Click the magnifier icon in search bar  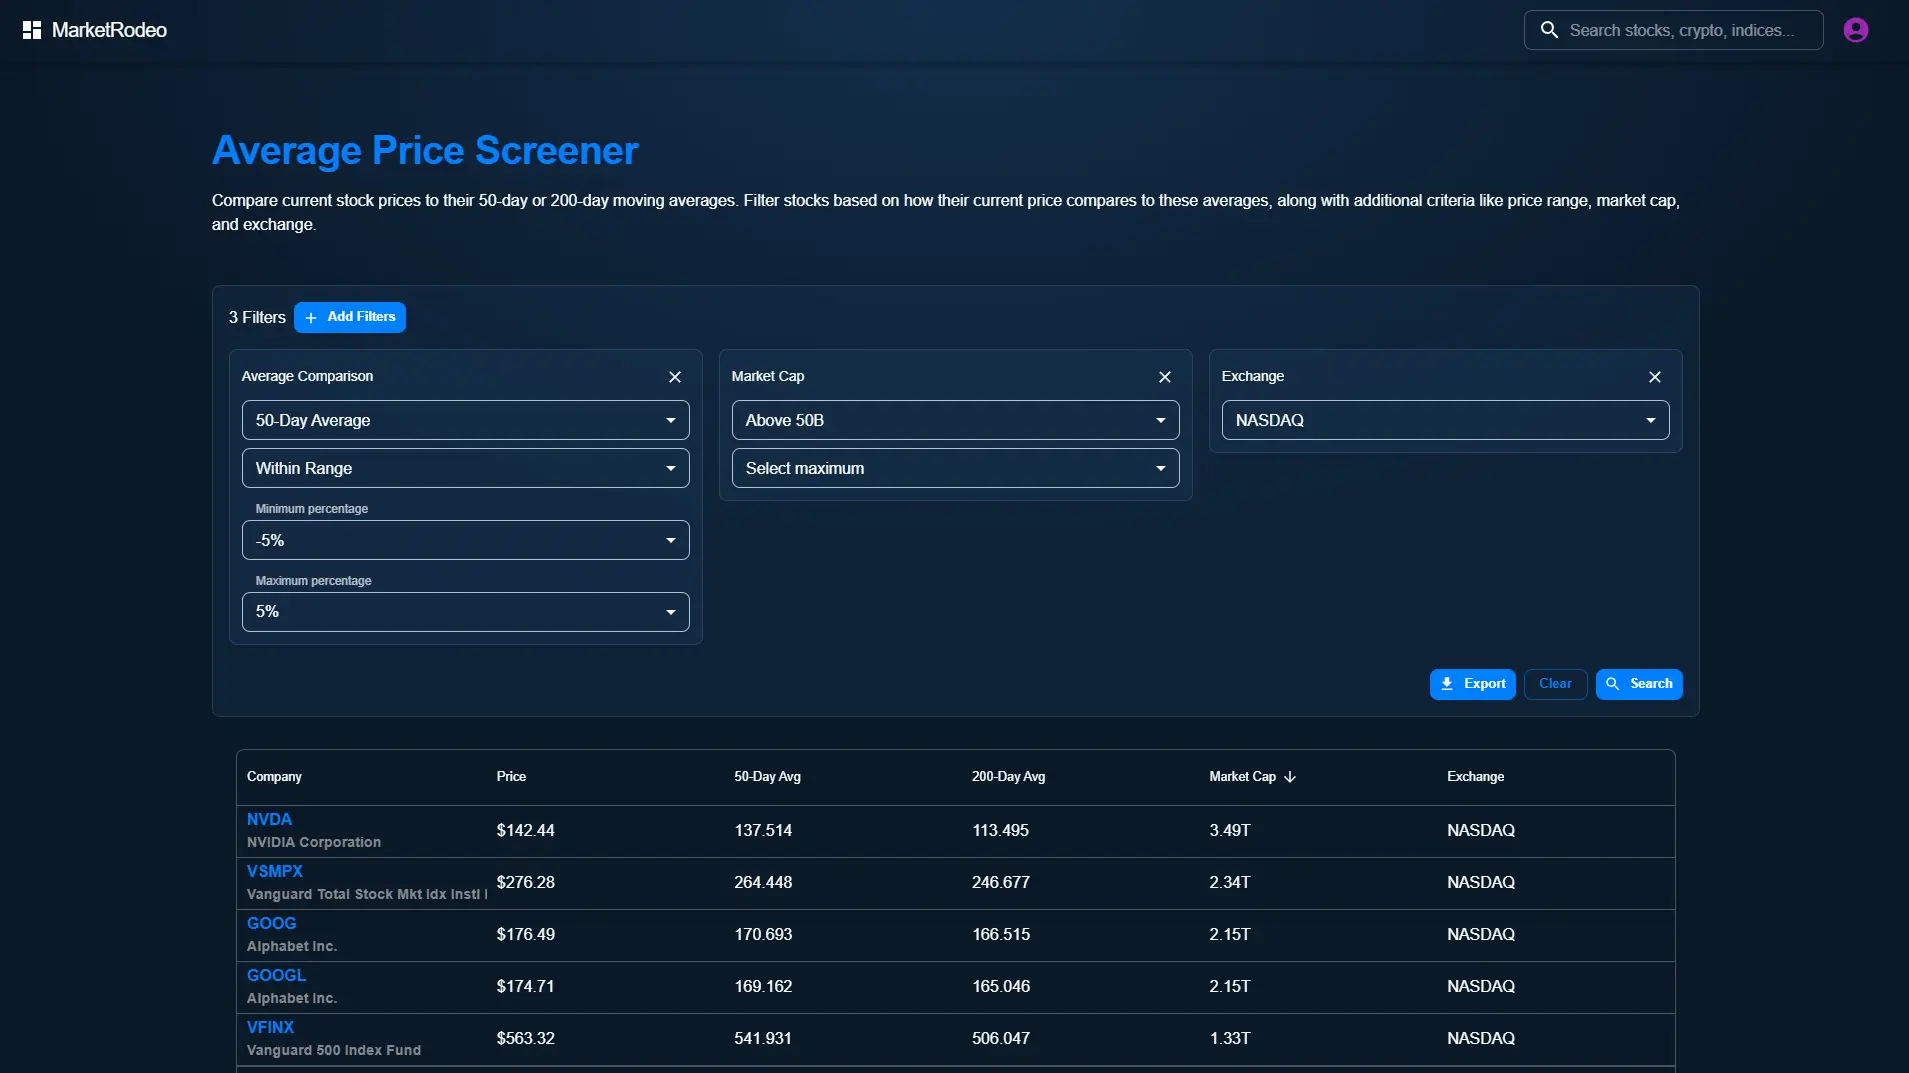point(1549,30)
